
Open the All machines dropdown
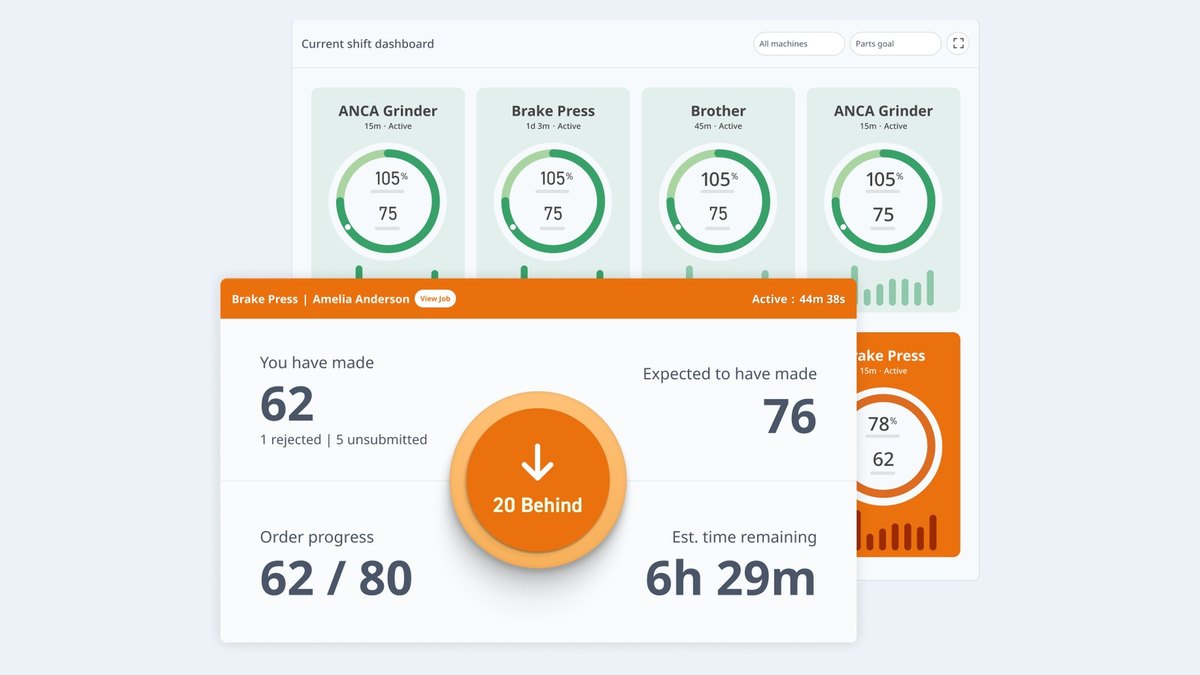(x=799, y=44)
